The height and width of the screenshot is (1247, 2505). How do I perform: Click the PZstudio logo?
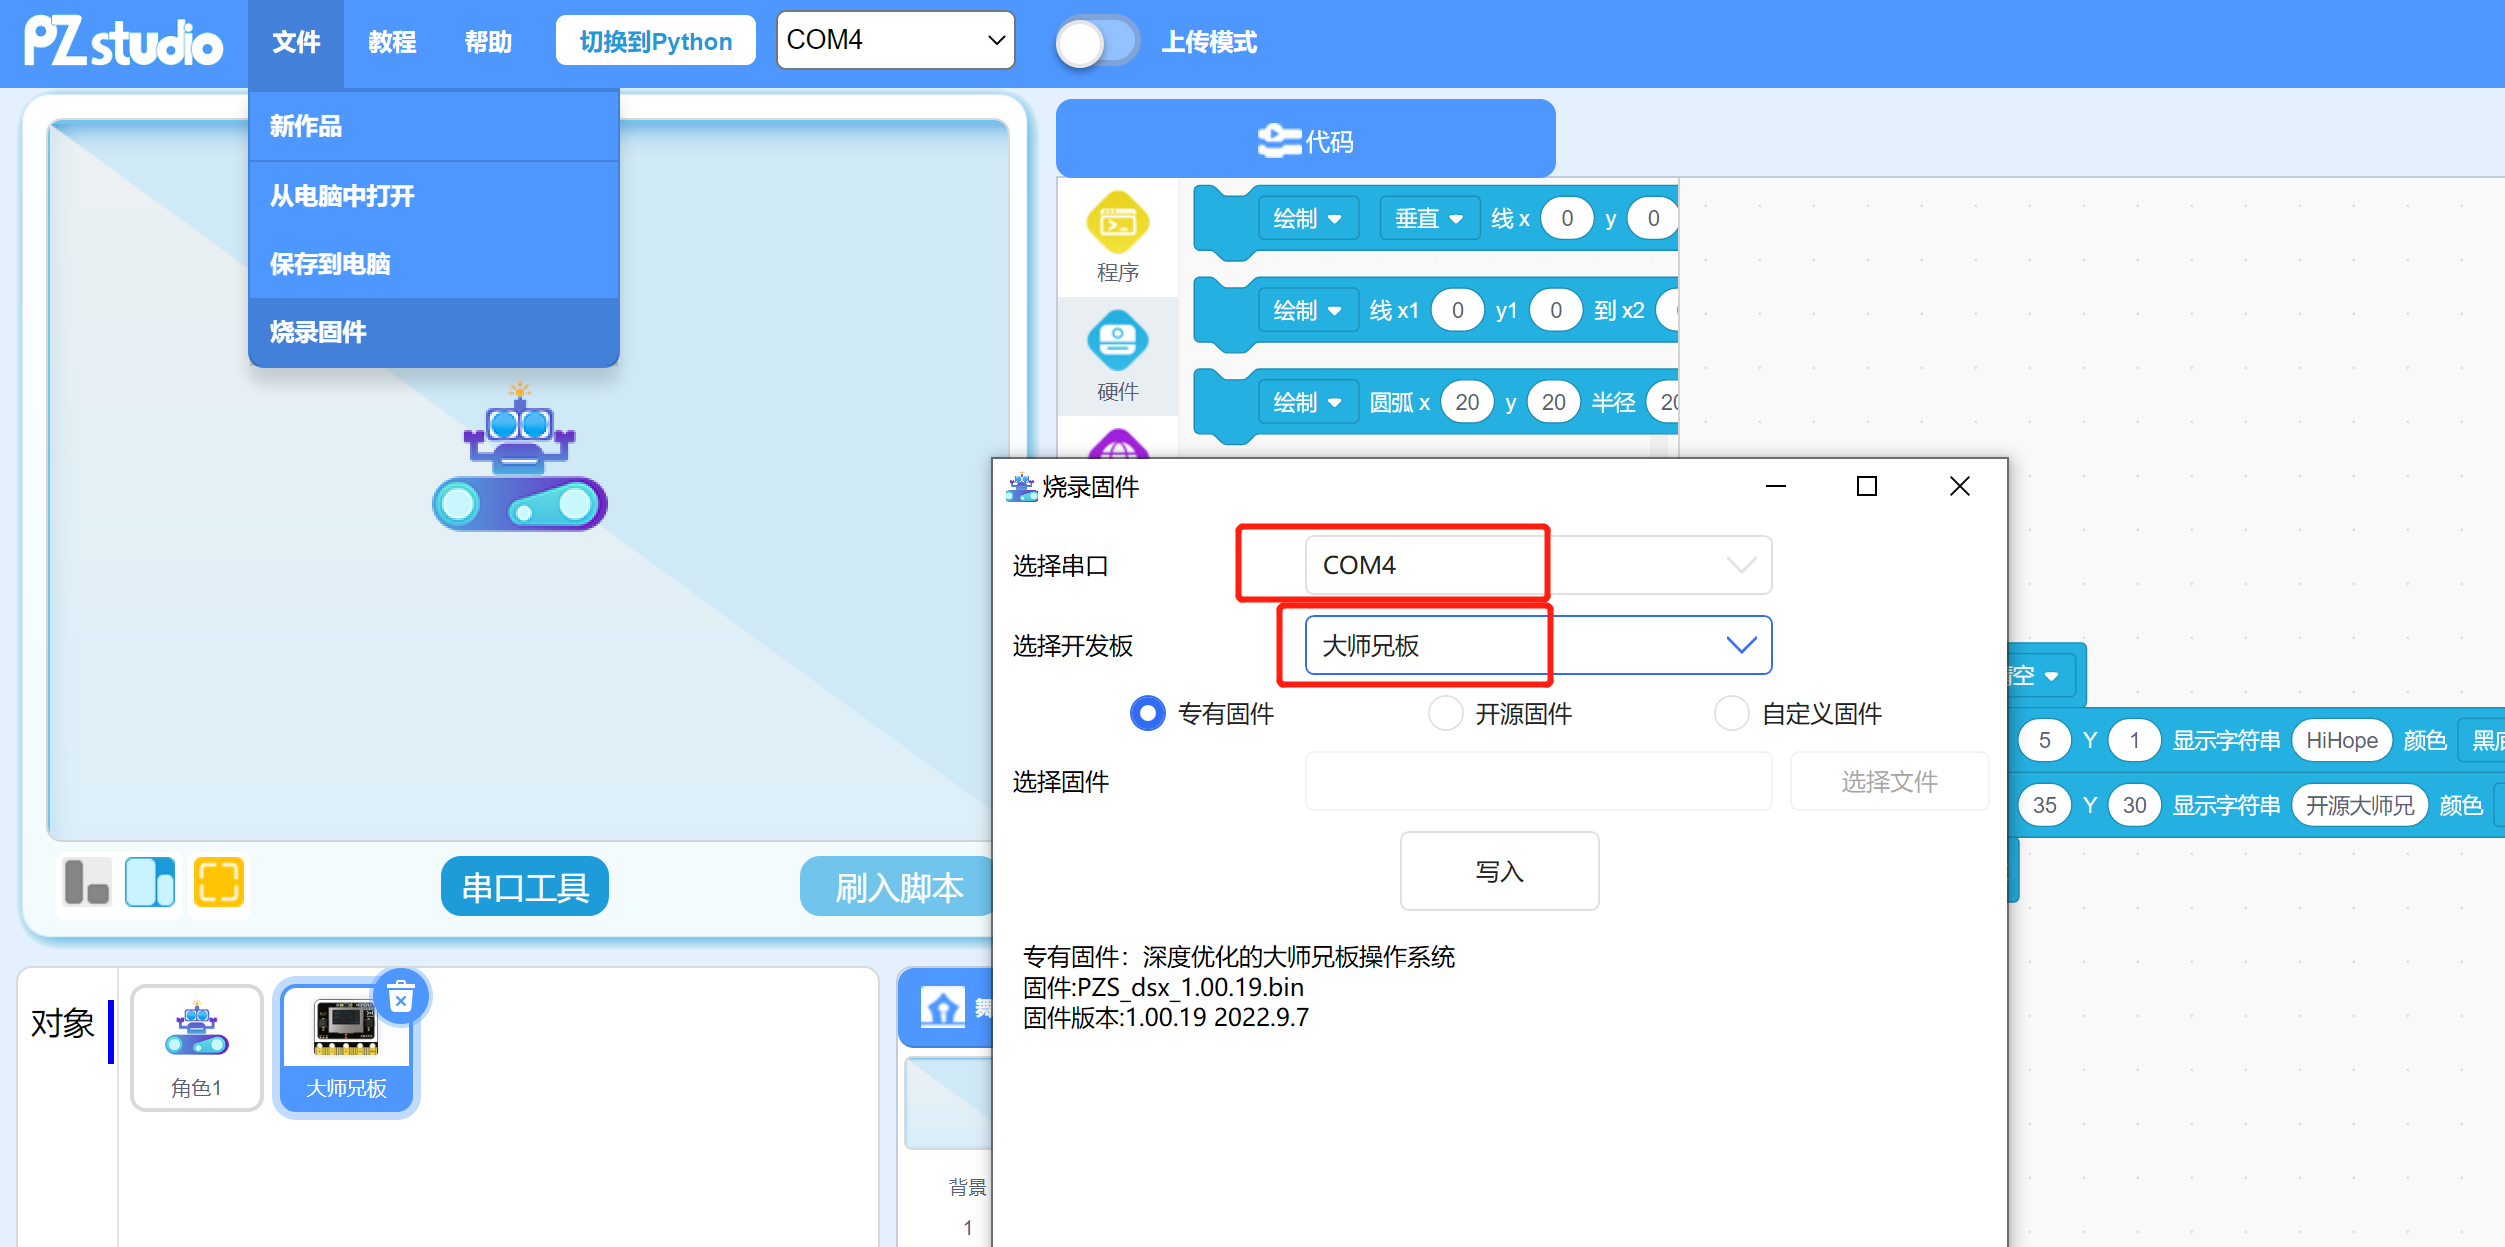pos(123,42)
